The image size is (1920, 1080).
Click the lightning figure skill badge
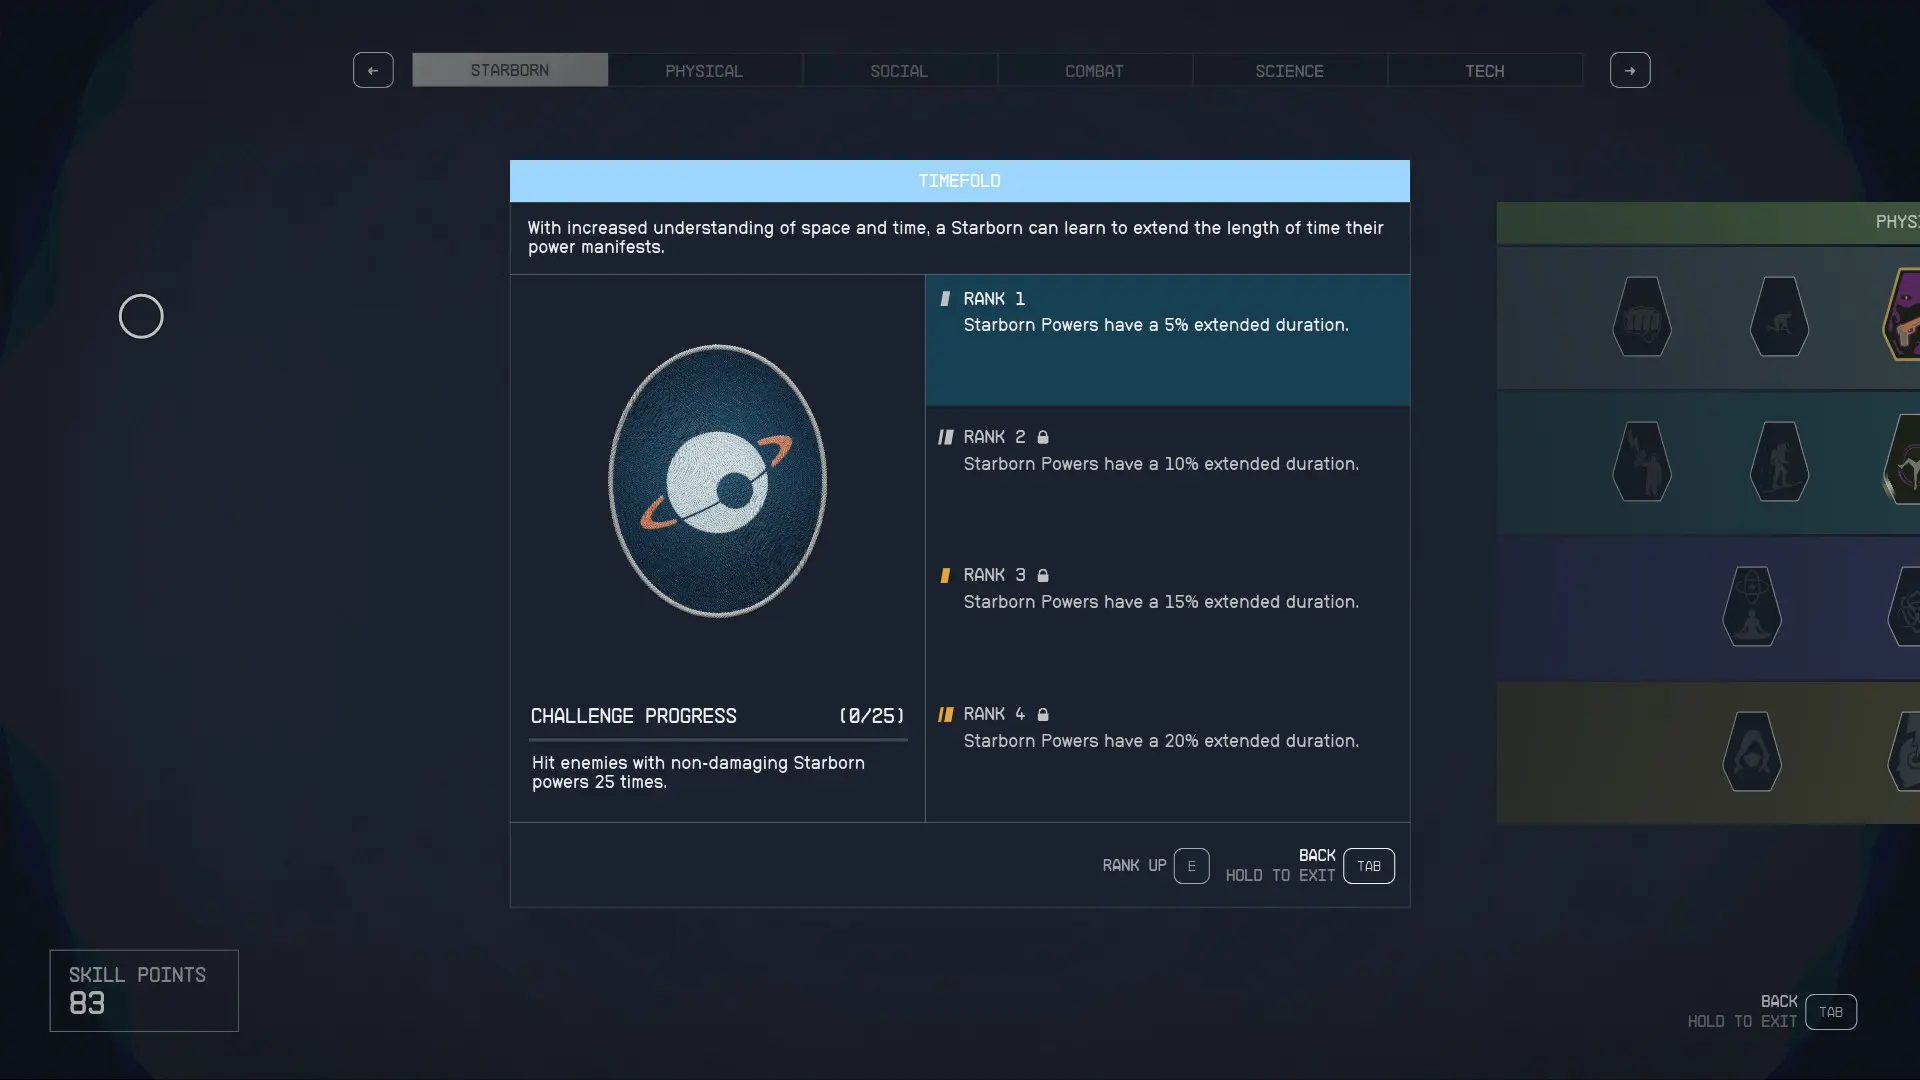point(1641,462)
